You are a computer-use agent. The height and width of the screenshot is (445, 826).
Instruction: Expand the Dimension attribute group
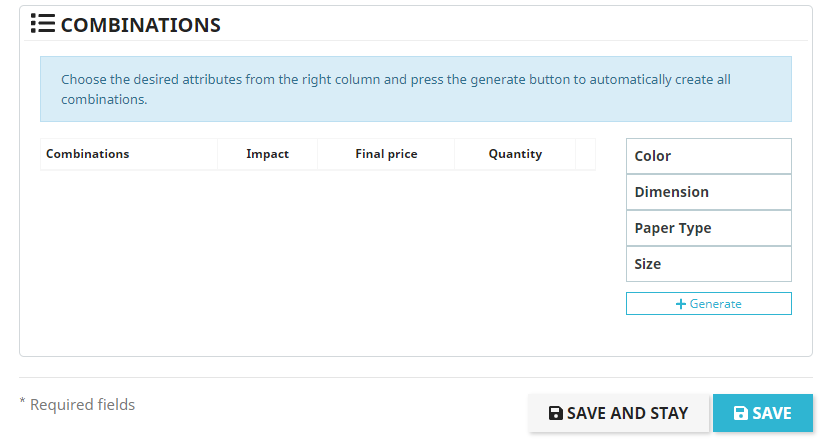point(708,192)
